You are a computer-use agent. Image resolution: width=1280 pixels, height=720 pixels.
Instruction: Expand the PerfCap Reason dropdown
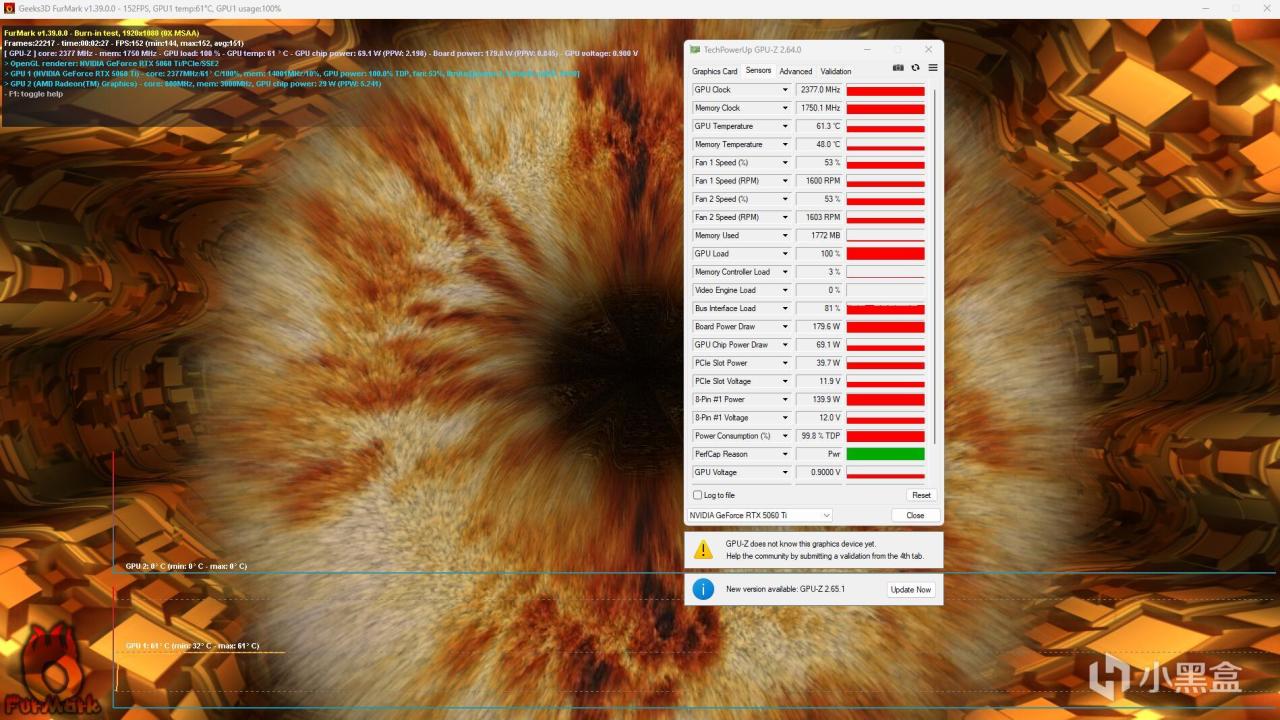click(785, 454)
